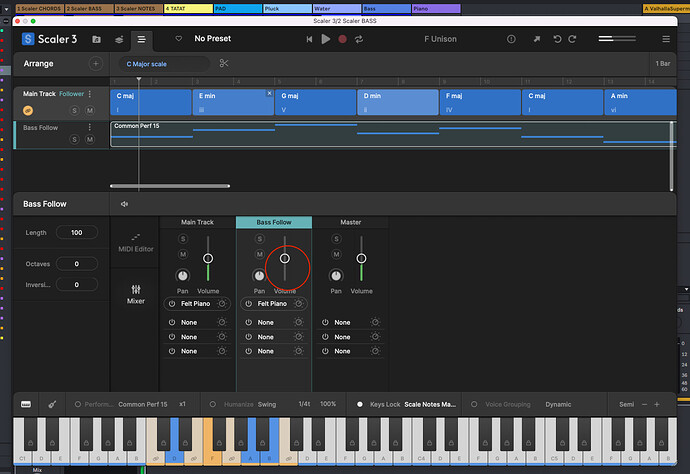This screenshot has width=690, height=474.
Task: Adjust the Main Track volume fader
Action: pos(208,258)
